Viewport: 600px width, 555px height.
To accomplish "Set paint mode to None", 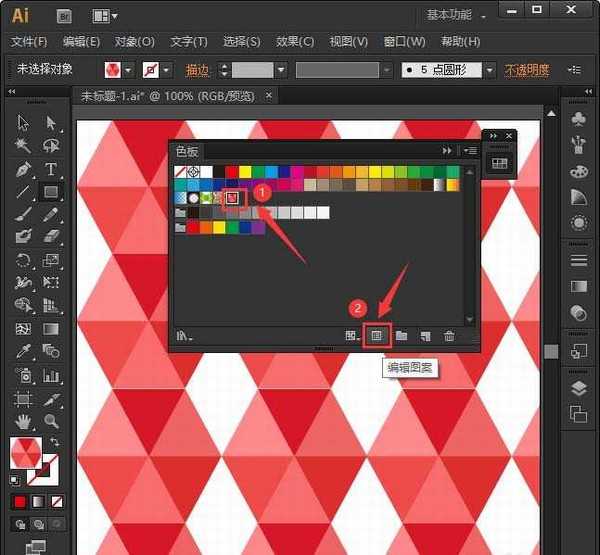I will 58,500.
